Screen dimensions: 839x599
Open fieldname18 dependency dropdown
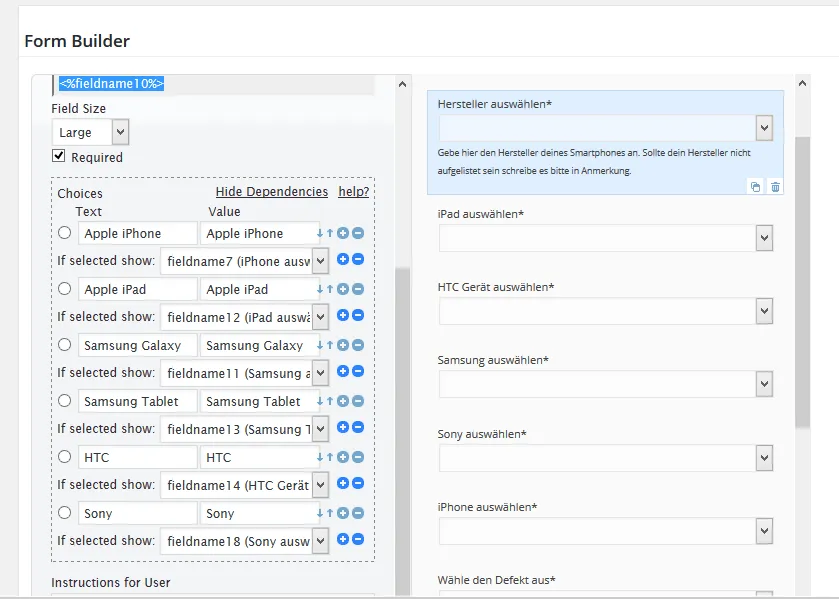(245, 541)
